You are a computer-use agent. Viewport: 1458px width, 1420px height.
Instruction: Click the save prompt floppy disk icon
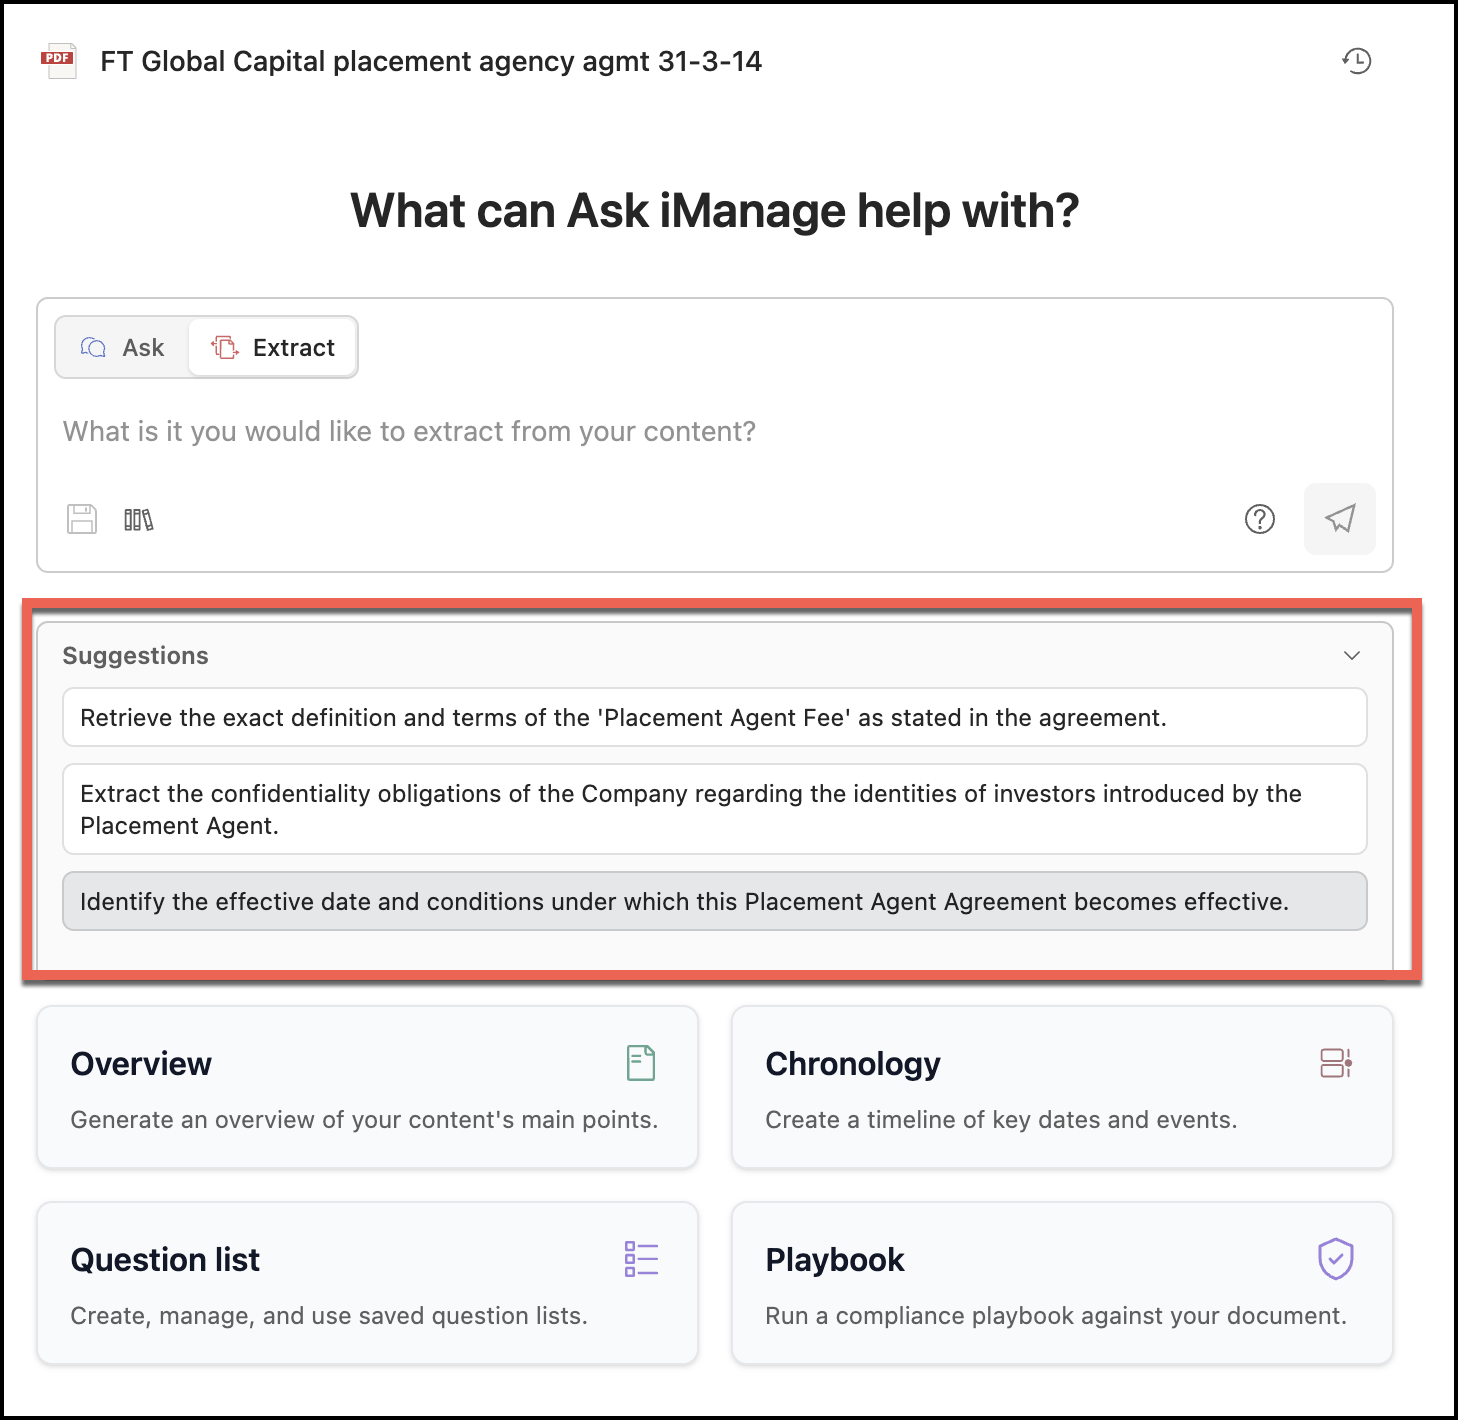point(82,519)
